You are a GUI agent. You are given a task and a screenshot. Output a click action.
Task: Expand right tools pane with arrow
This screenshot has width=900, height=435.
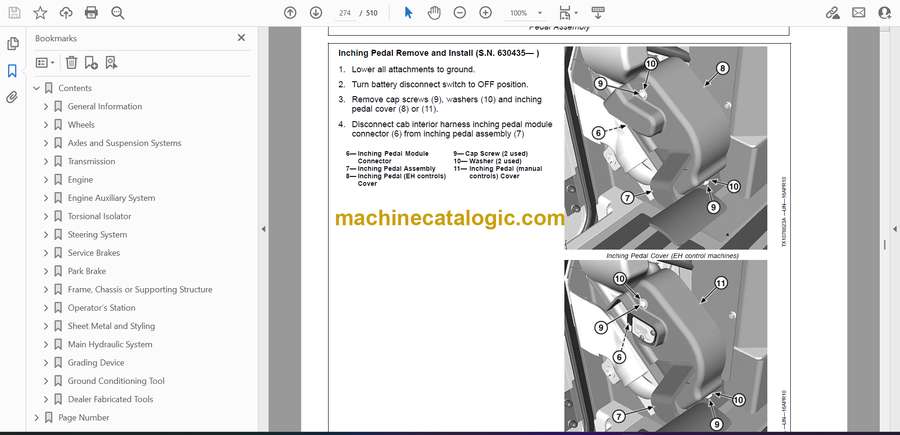point(894,229)
